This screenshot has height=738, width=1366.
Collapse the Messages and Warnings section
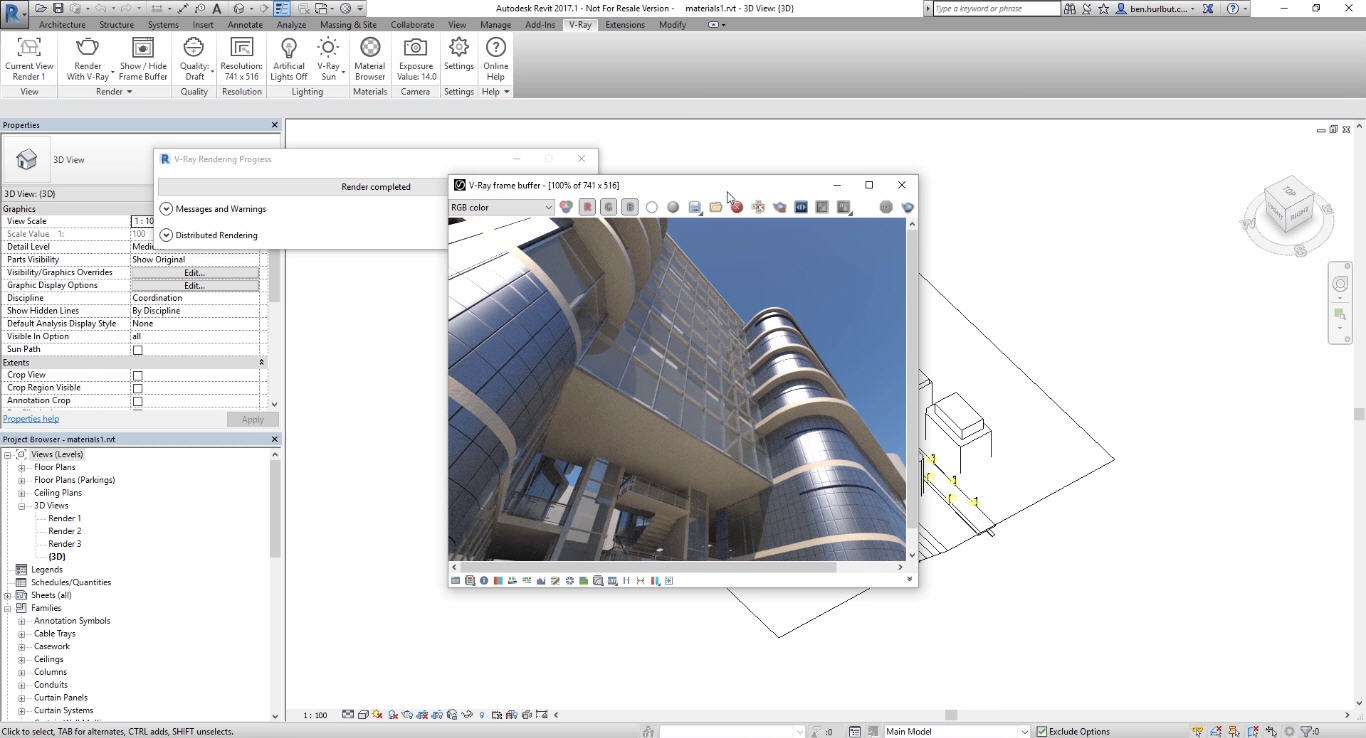coord(164,209)
